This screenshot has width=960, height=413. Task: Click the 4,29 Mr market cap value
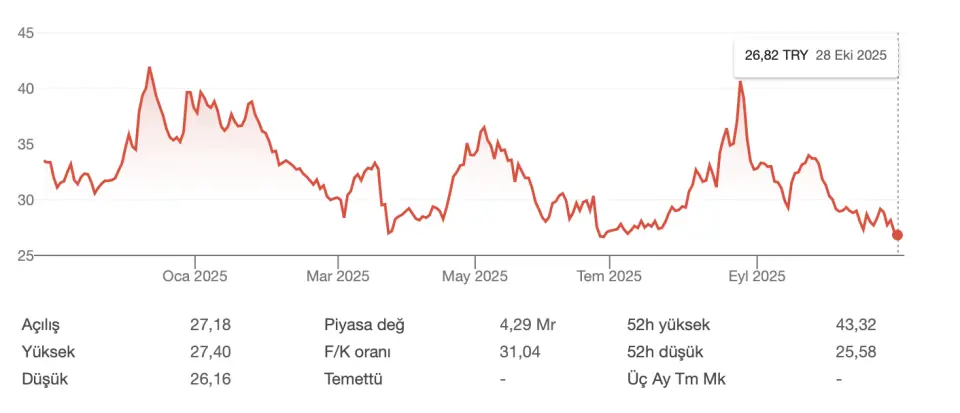tap(527, 325)
